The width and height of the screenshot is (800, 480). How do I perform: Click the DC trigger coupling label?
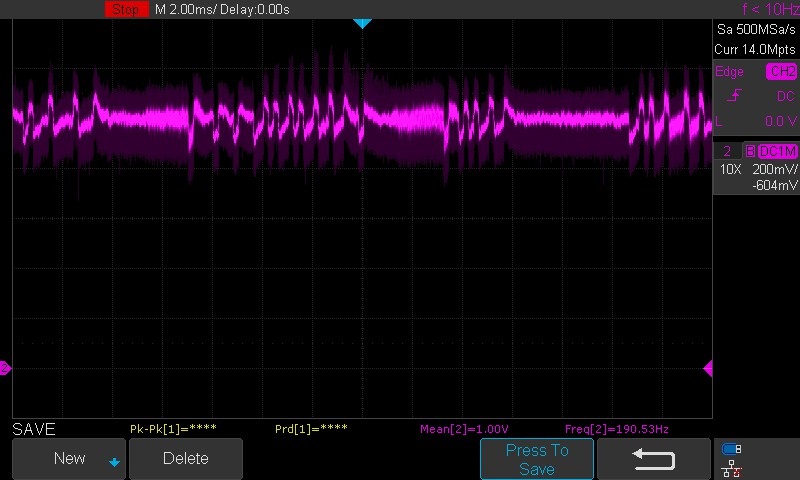point(785,96)
